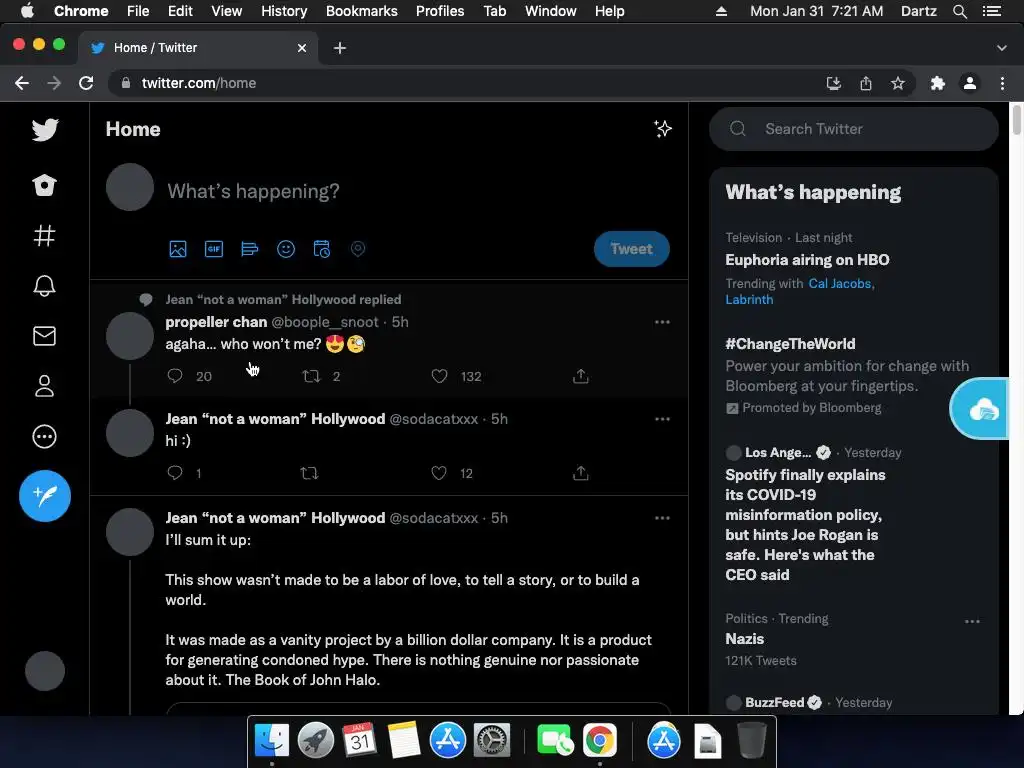This screenshot has height=768, width=1024.
Task: Open the Spotify COVID-19 policy article
Action: pos(805,525)
